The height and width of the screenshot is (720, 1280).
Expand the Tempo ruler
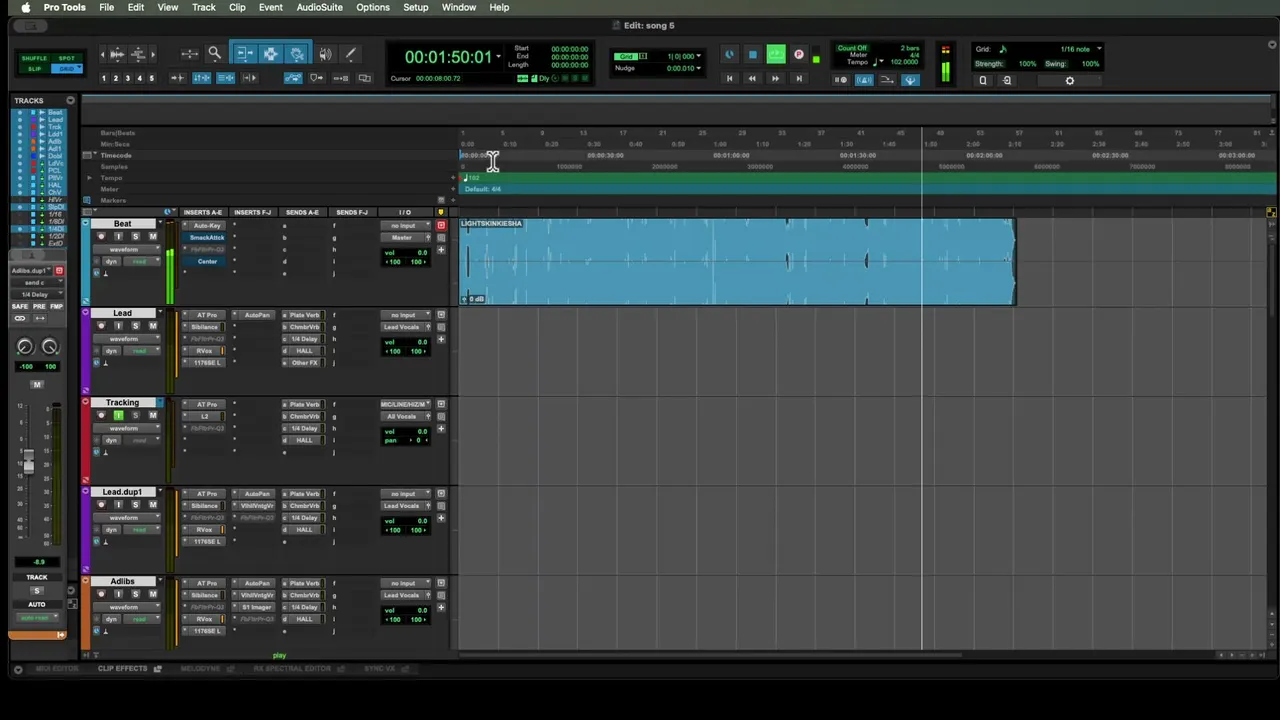click(89, 178)
